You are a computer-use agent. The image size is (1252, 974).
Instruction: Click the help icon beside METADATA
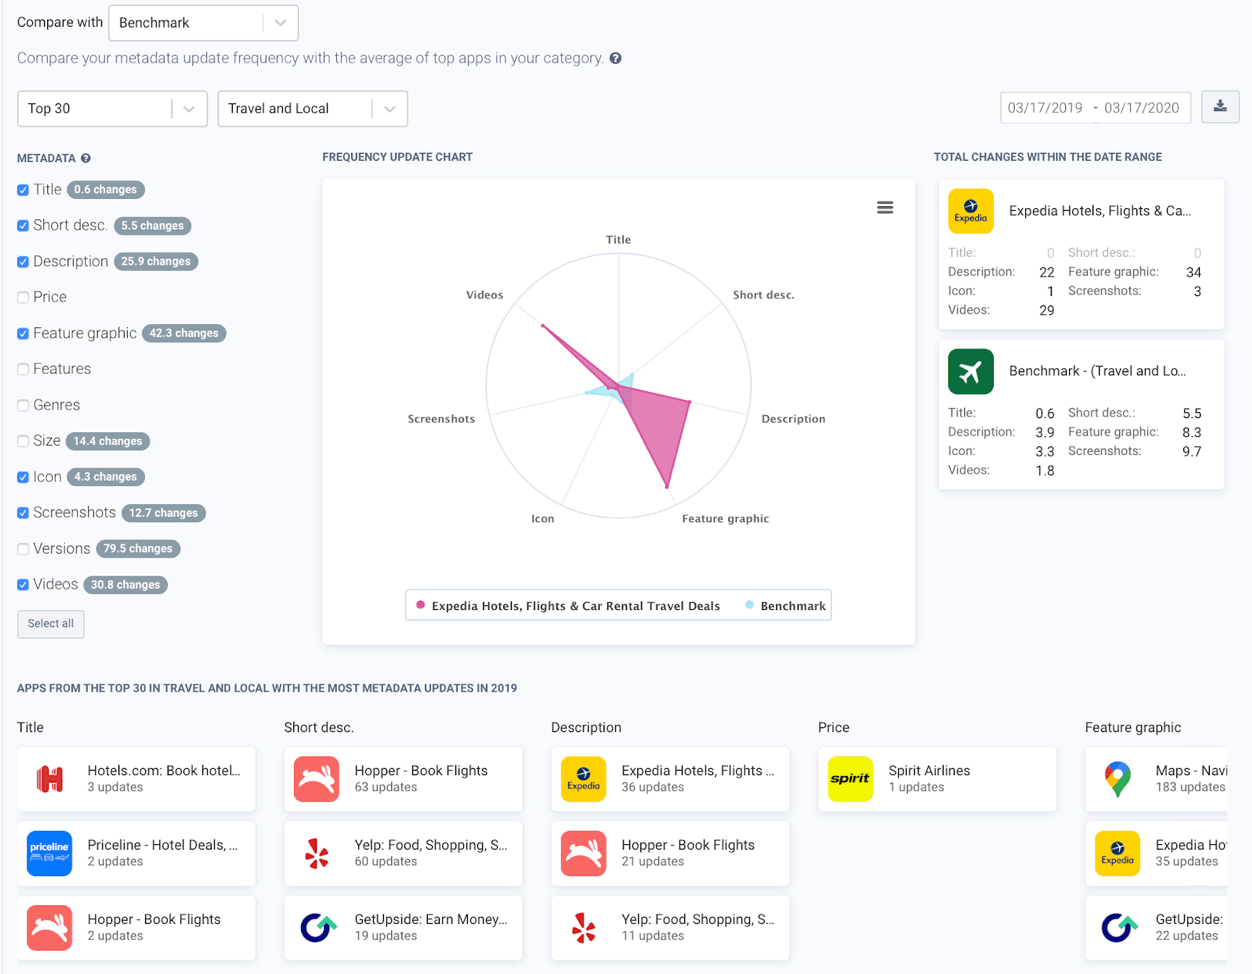pos(86,158)
